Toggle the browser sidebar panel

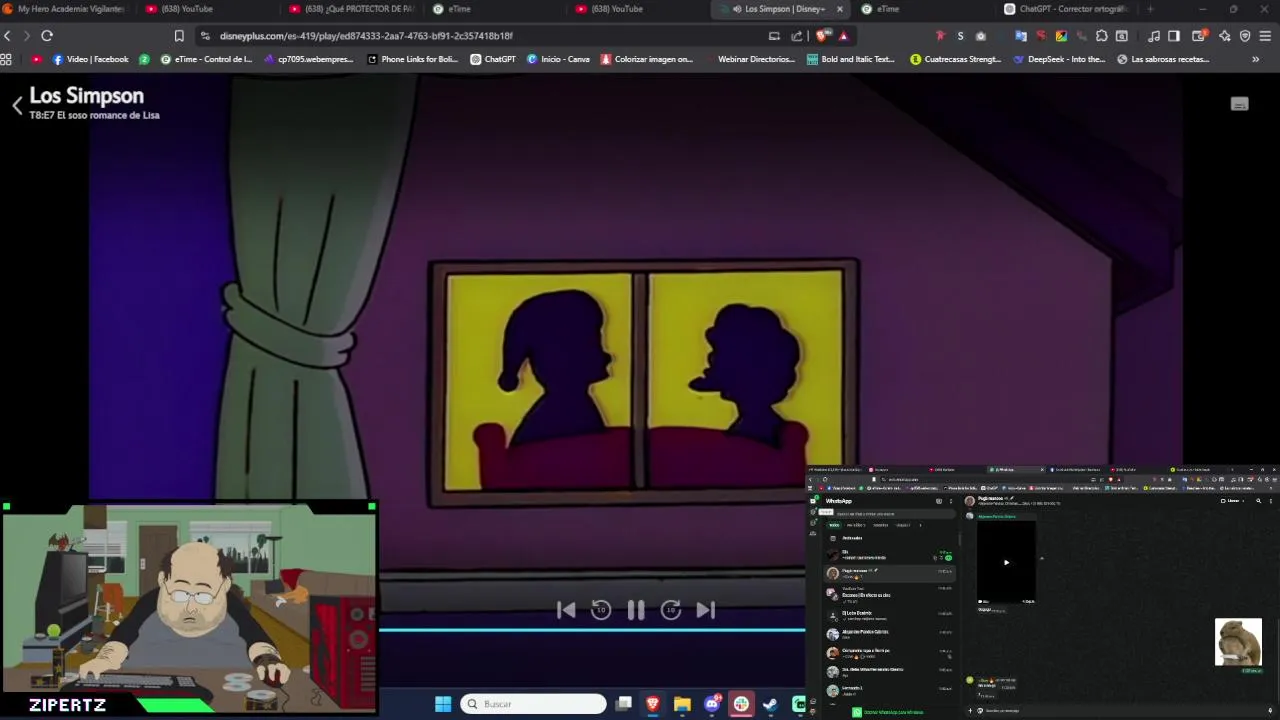1174,36
